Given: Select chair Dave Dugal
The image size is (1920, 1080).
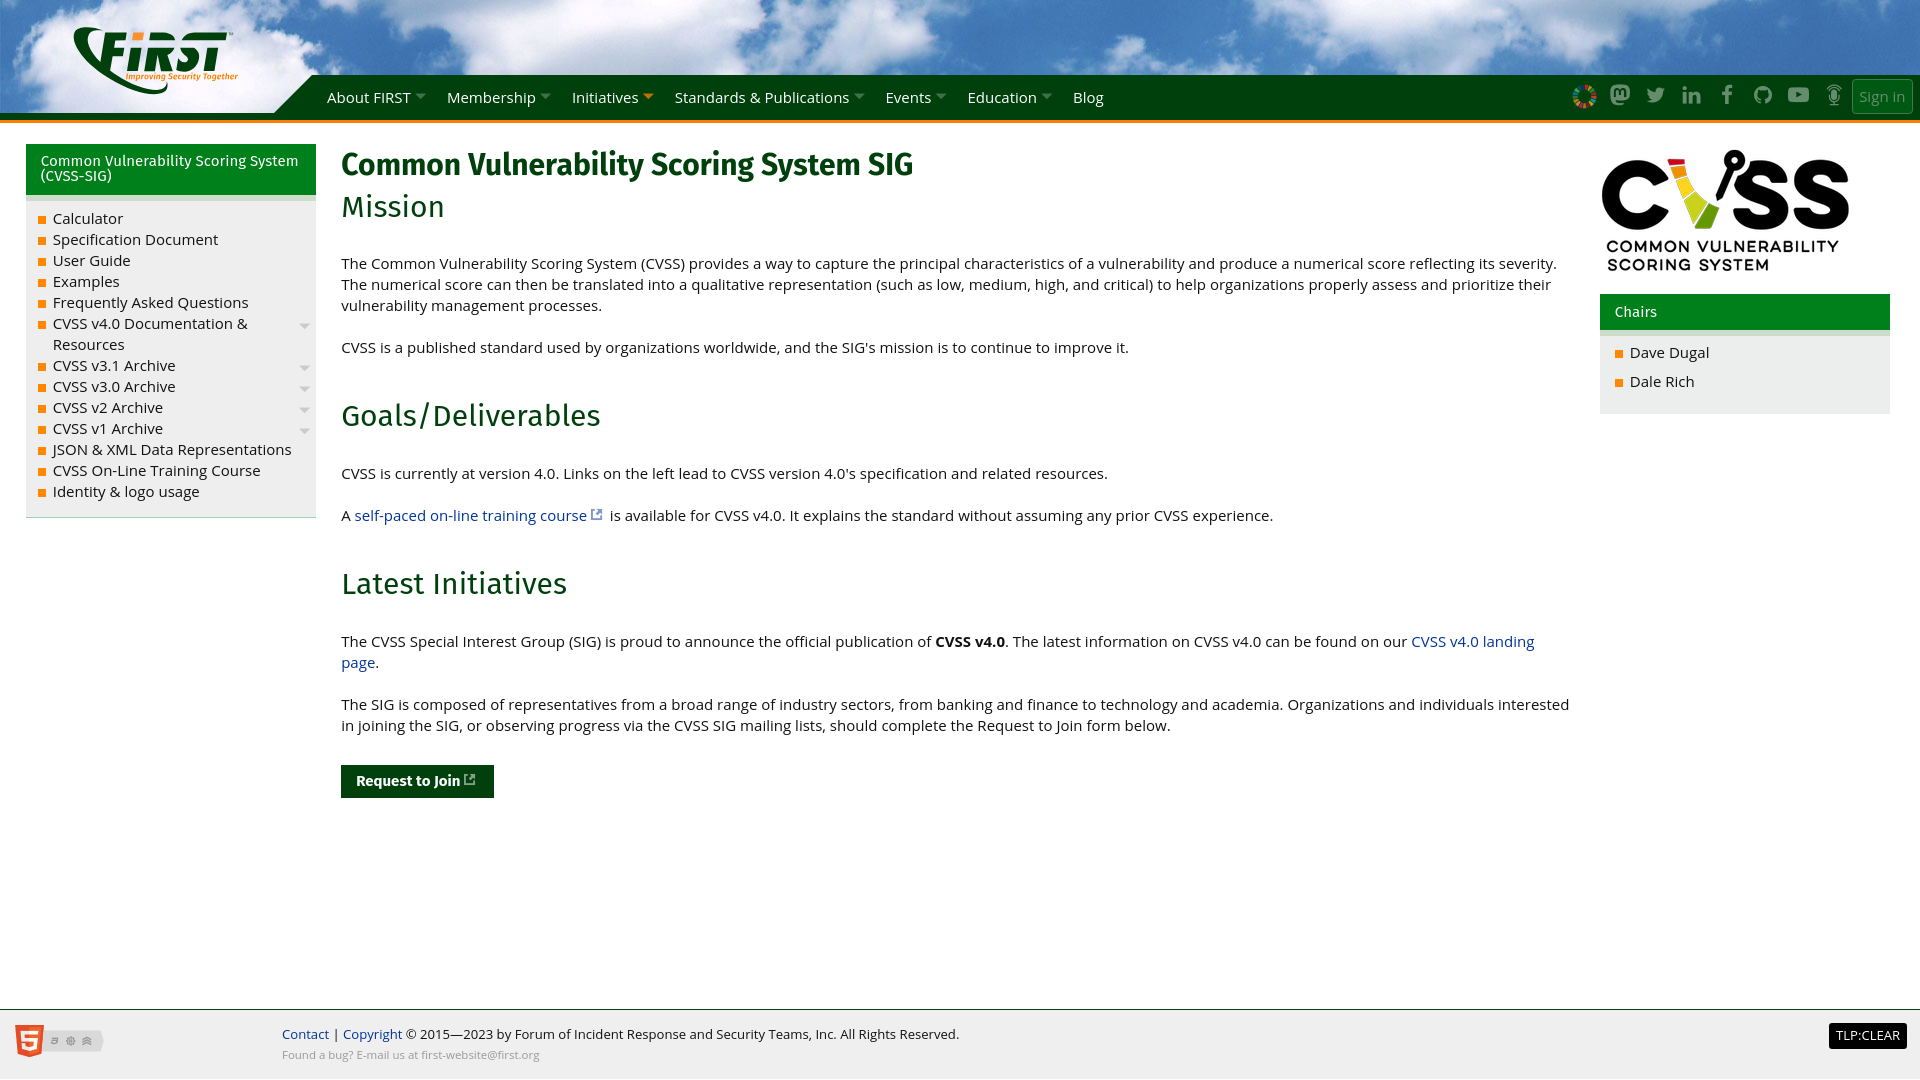Looking at the screenshot, I should pyautogui.click(x=1669, y=352).
